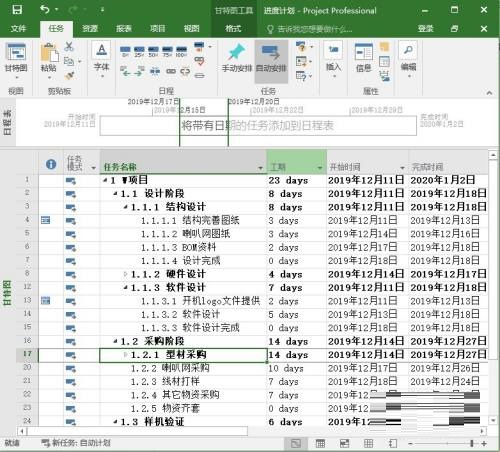The width and height of the screenshot is (500, 452).
Task: Open the Task Mode column dropdown
Action: point(94,168)
